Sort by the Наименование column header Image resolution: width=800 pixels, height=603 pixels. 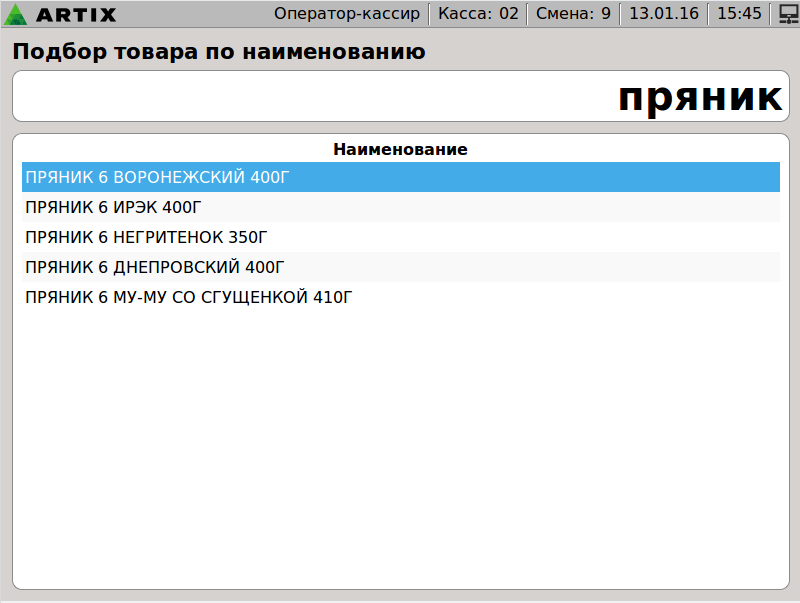400,149
